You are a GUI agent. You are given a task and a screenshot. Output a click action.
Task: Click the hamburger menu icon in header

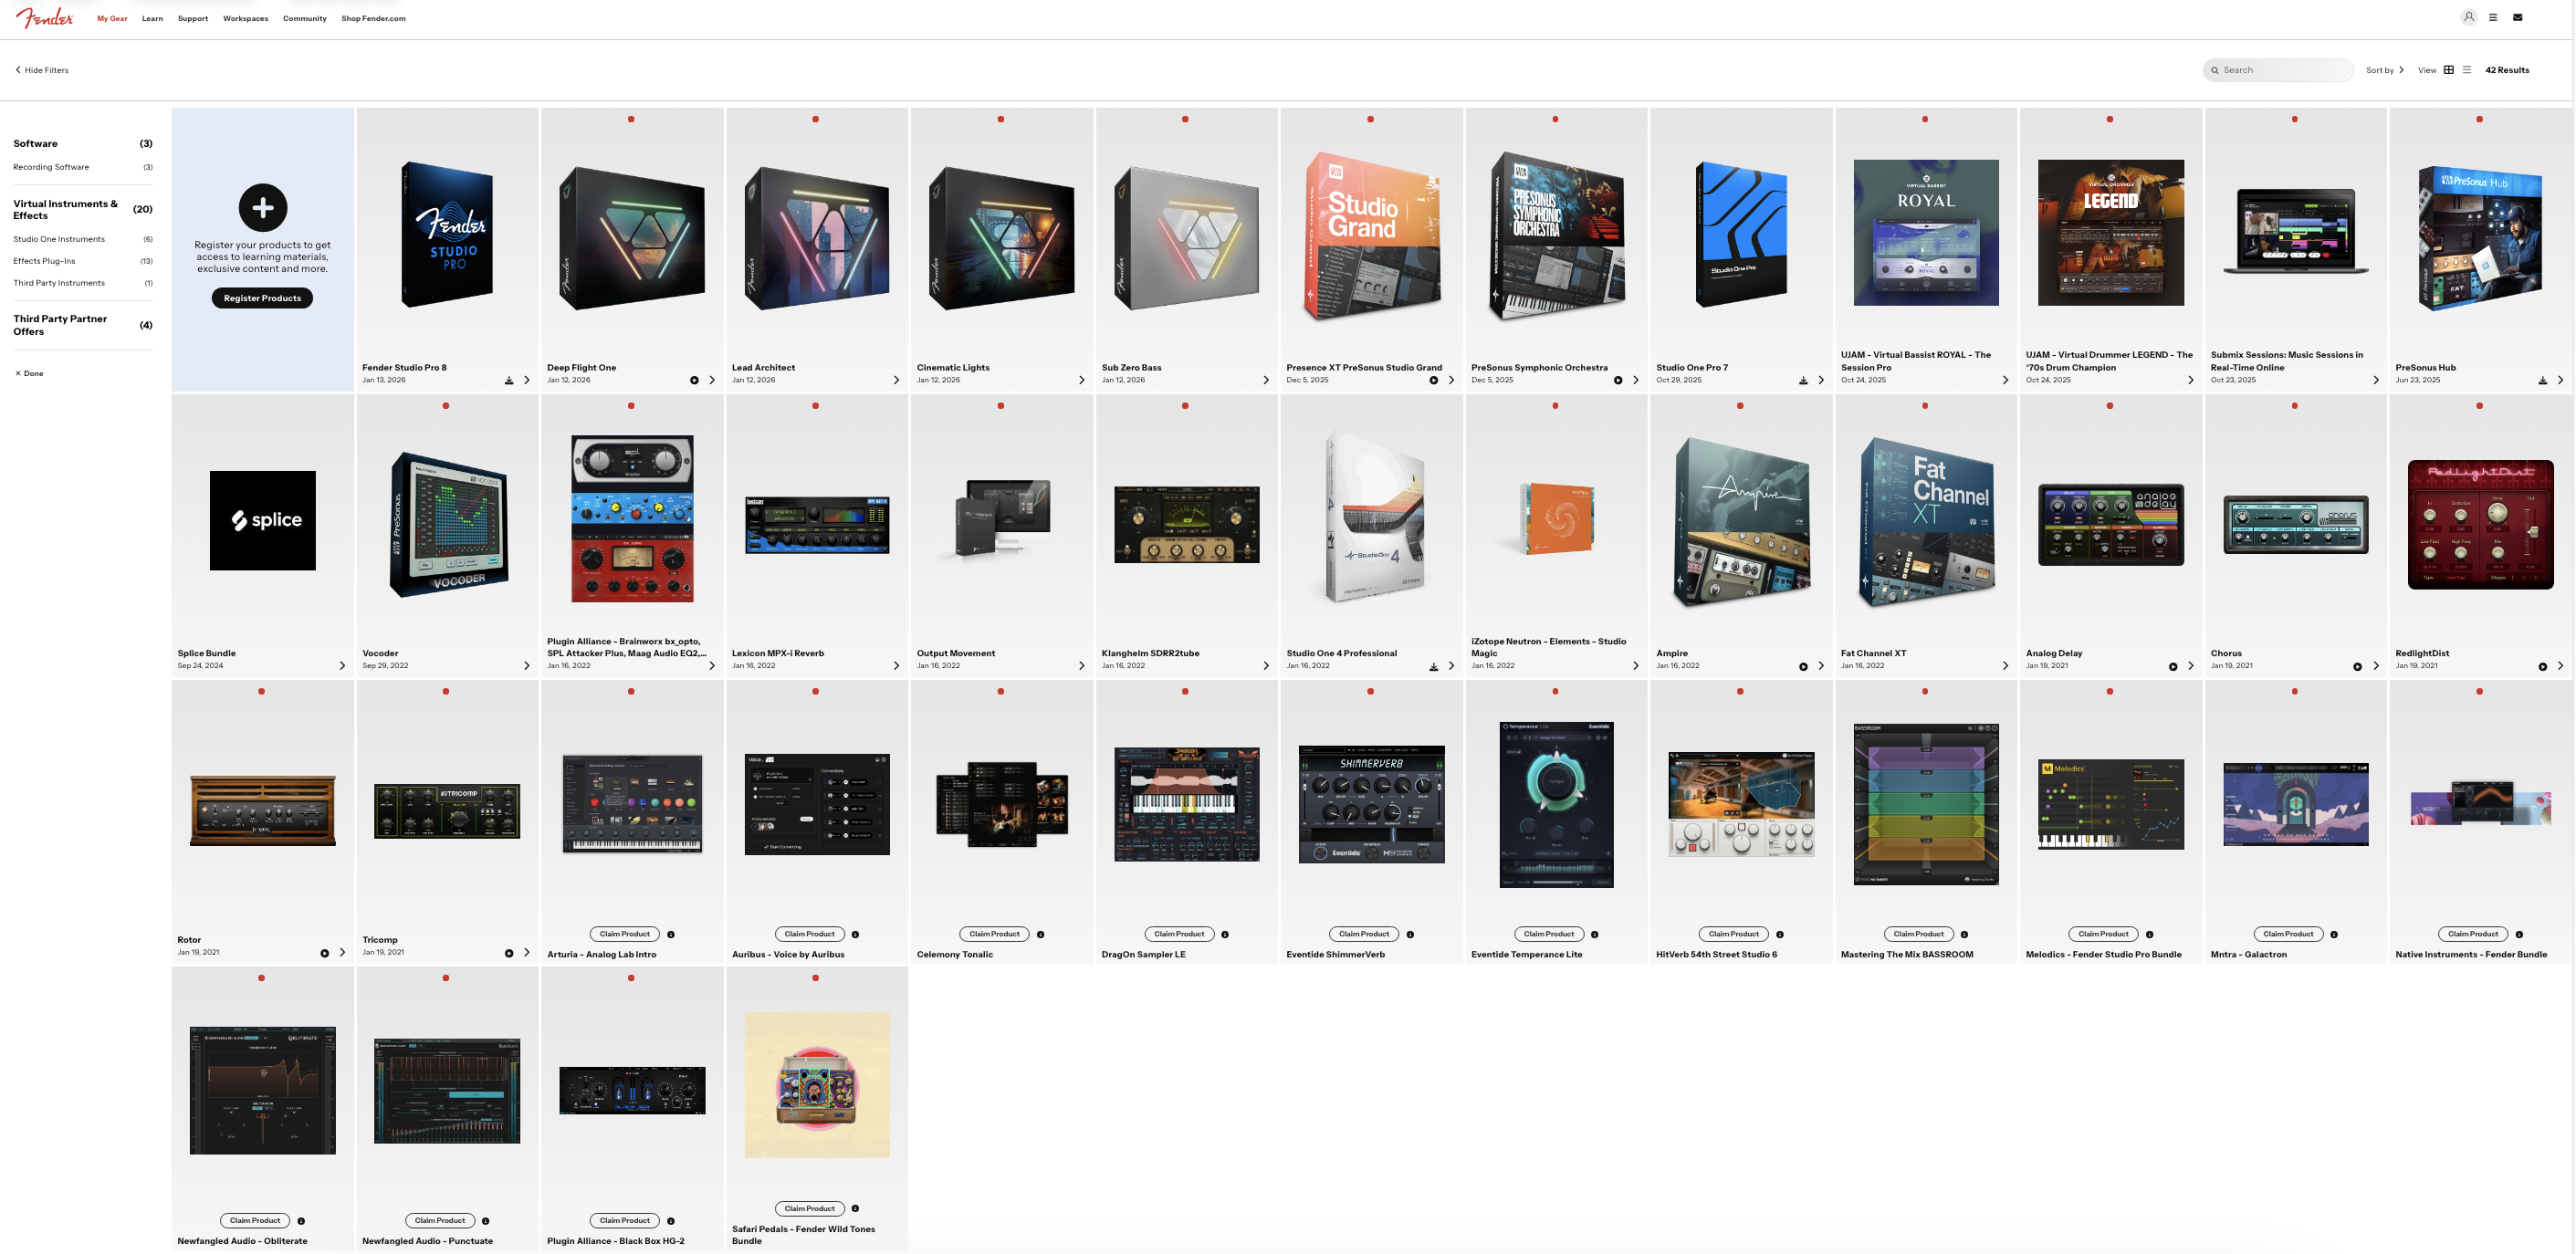click(x=2492, y=17)
